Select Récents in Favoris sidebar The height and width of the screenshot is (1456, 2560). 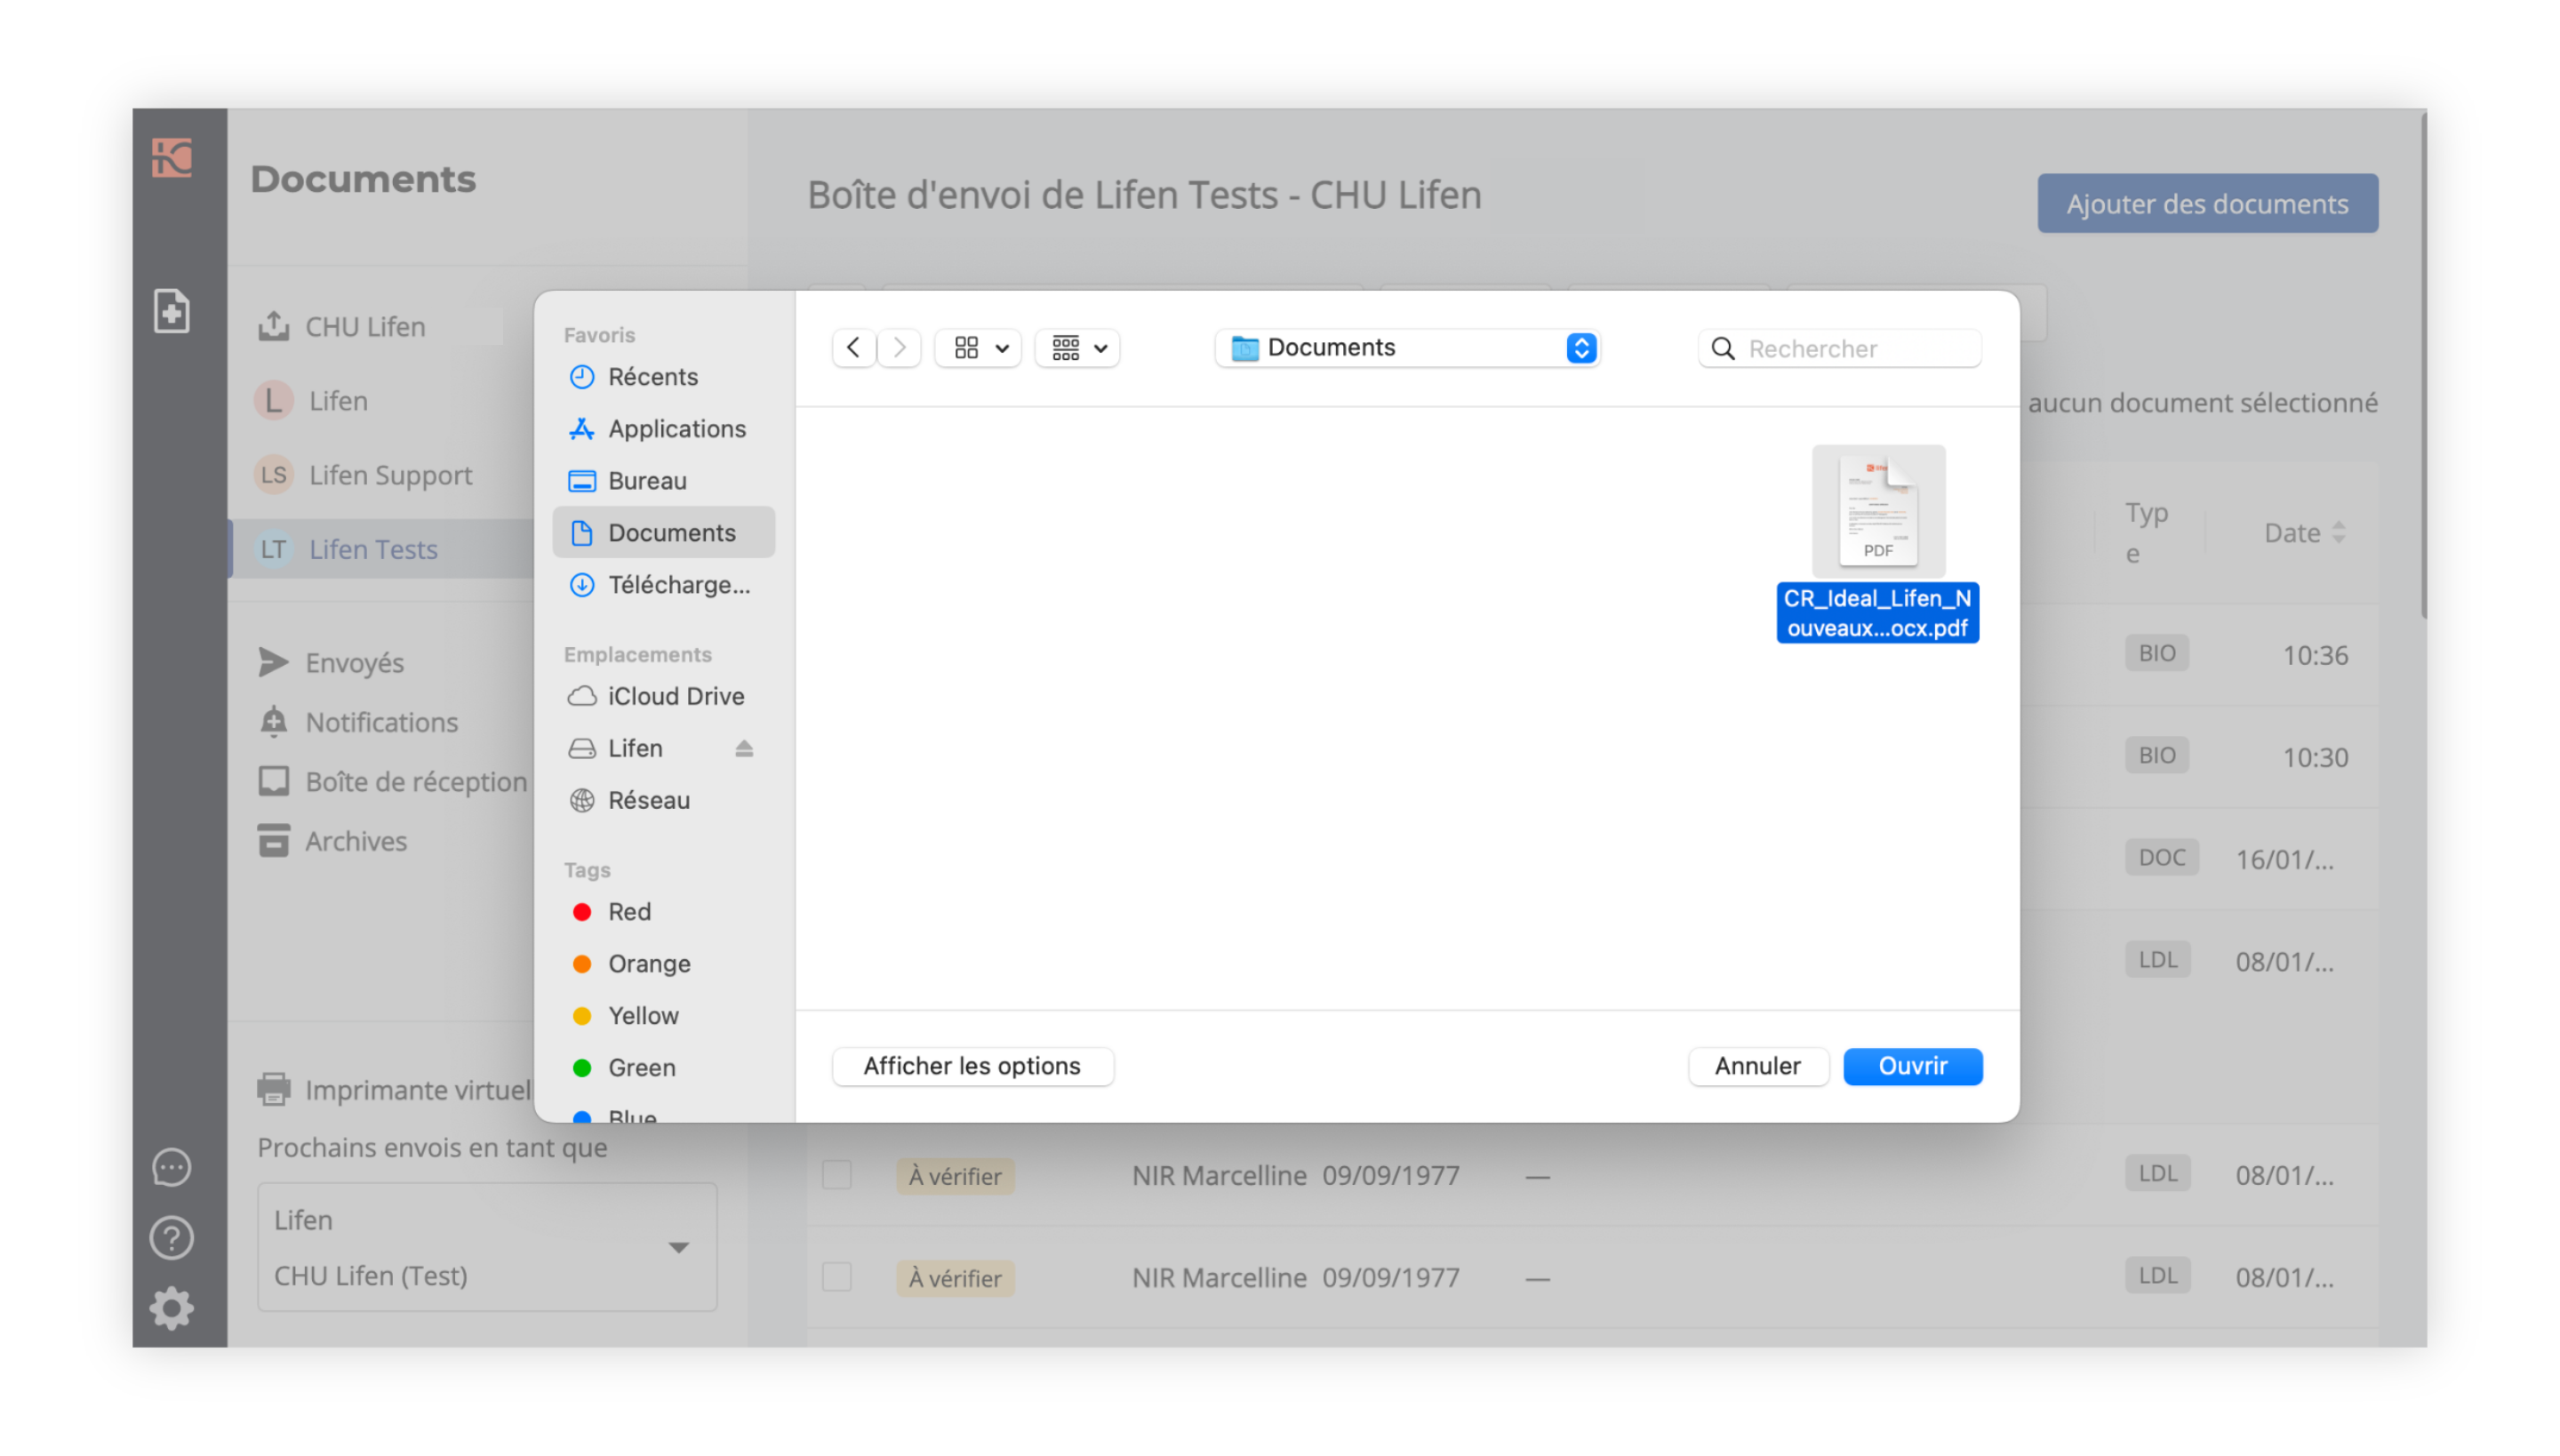tap(664, 376)
